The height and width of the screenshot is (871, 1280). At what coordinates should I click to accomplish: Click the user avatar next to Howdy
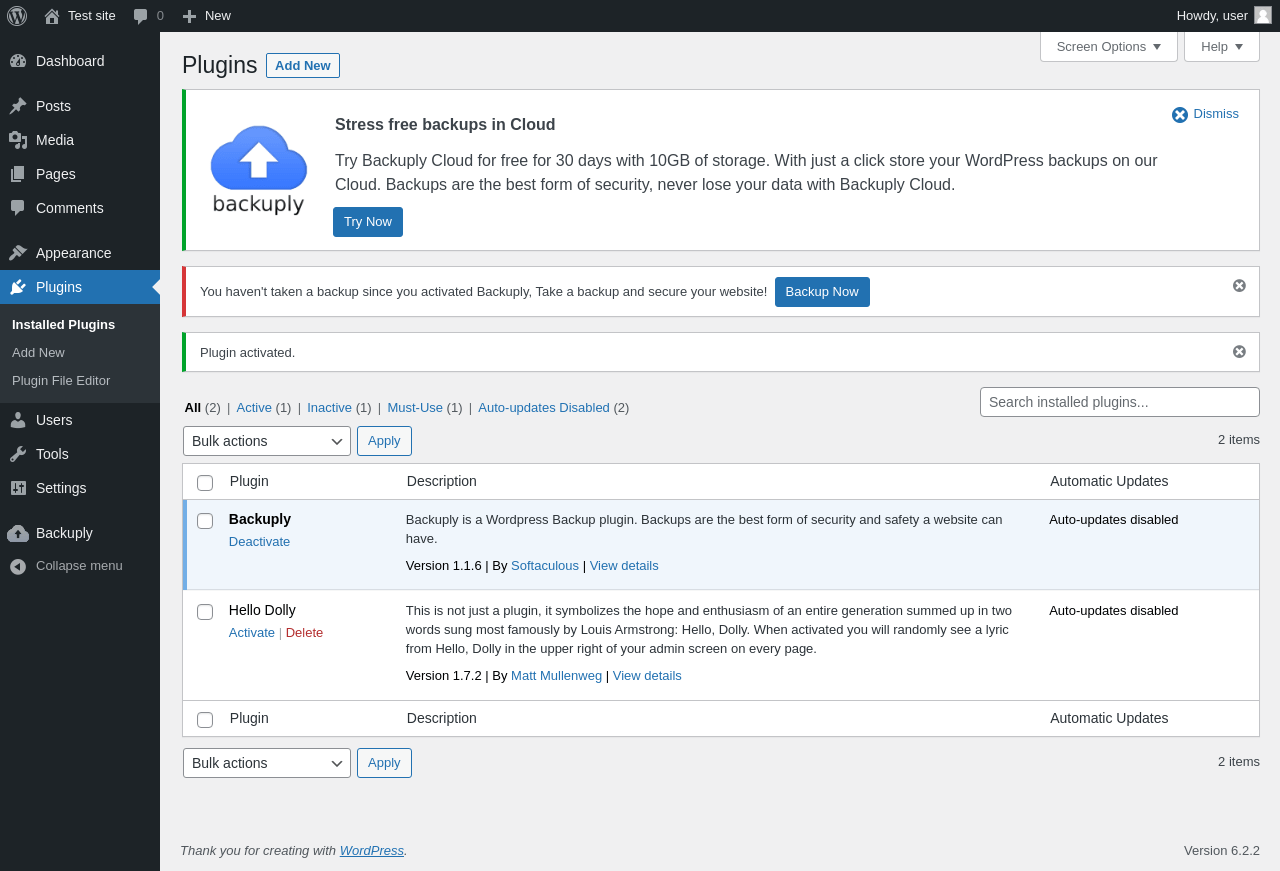[x=1263, y=15]
